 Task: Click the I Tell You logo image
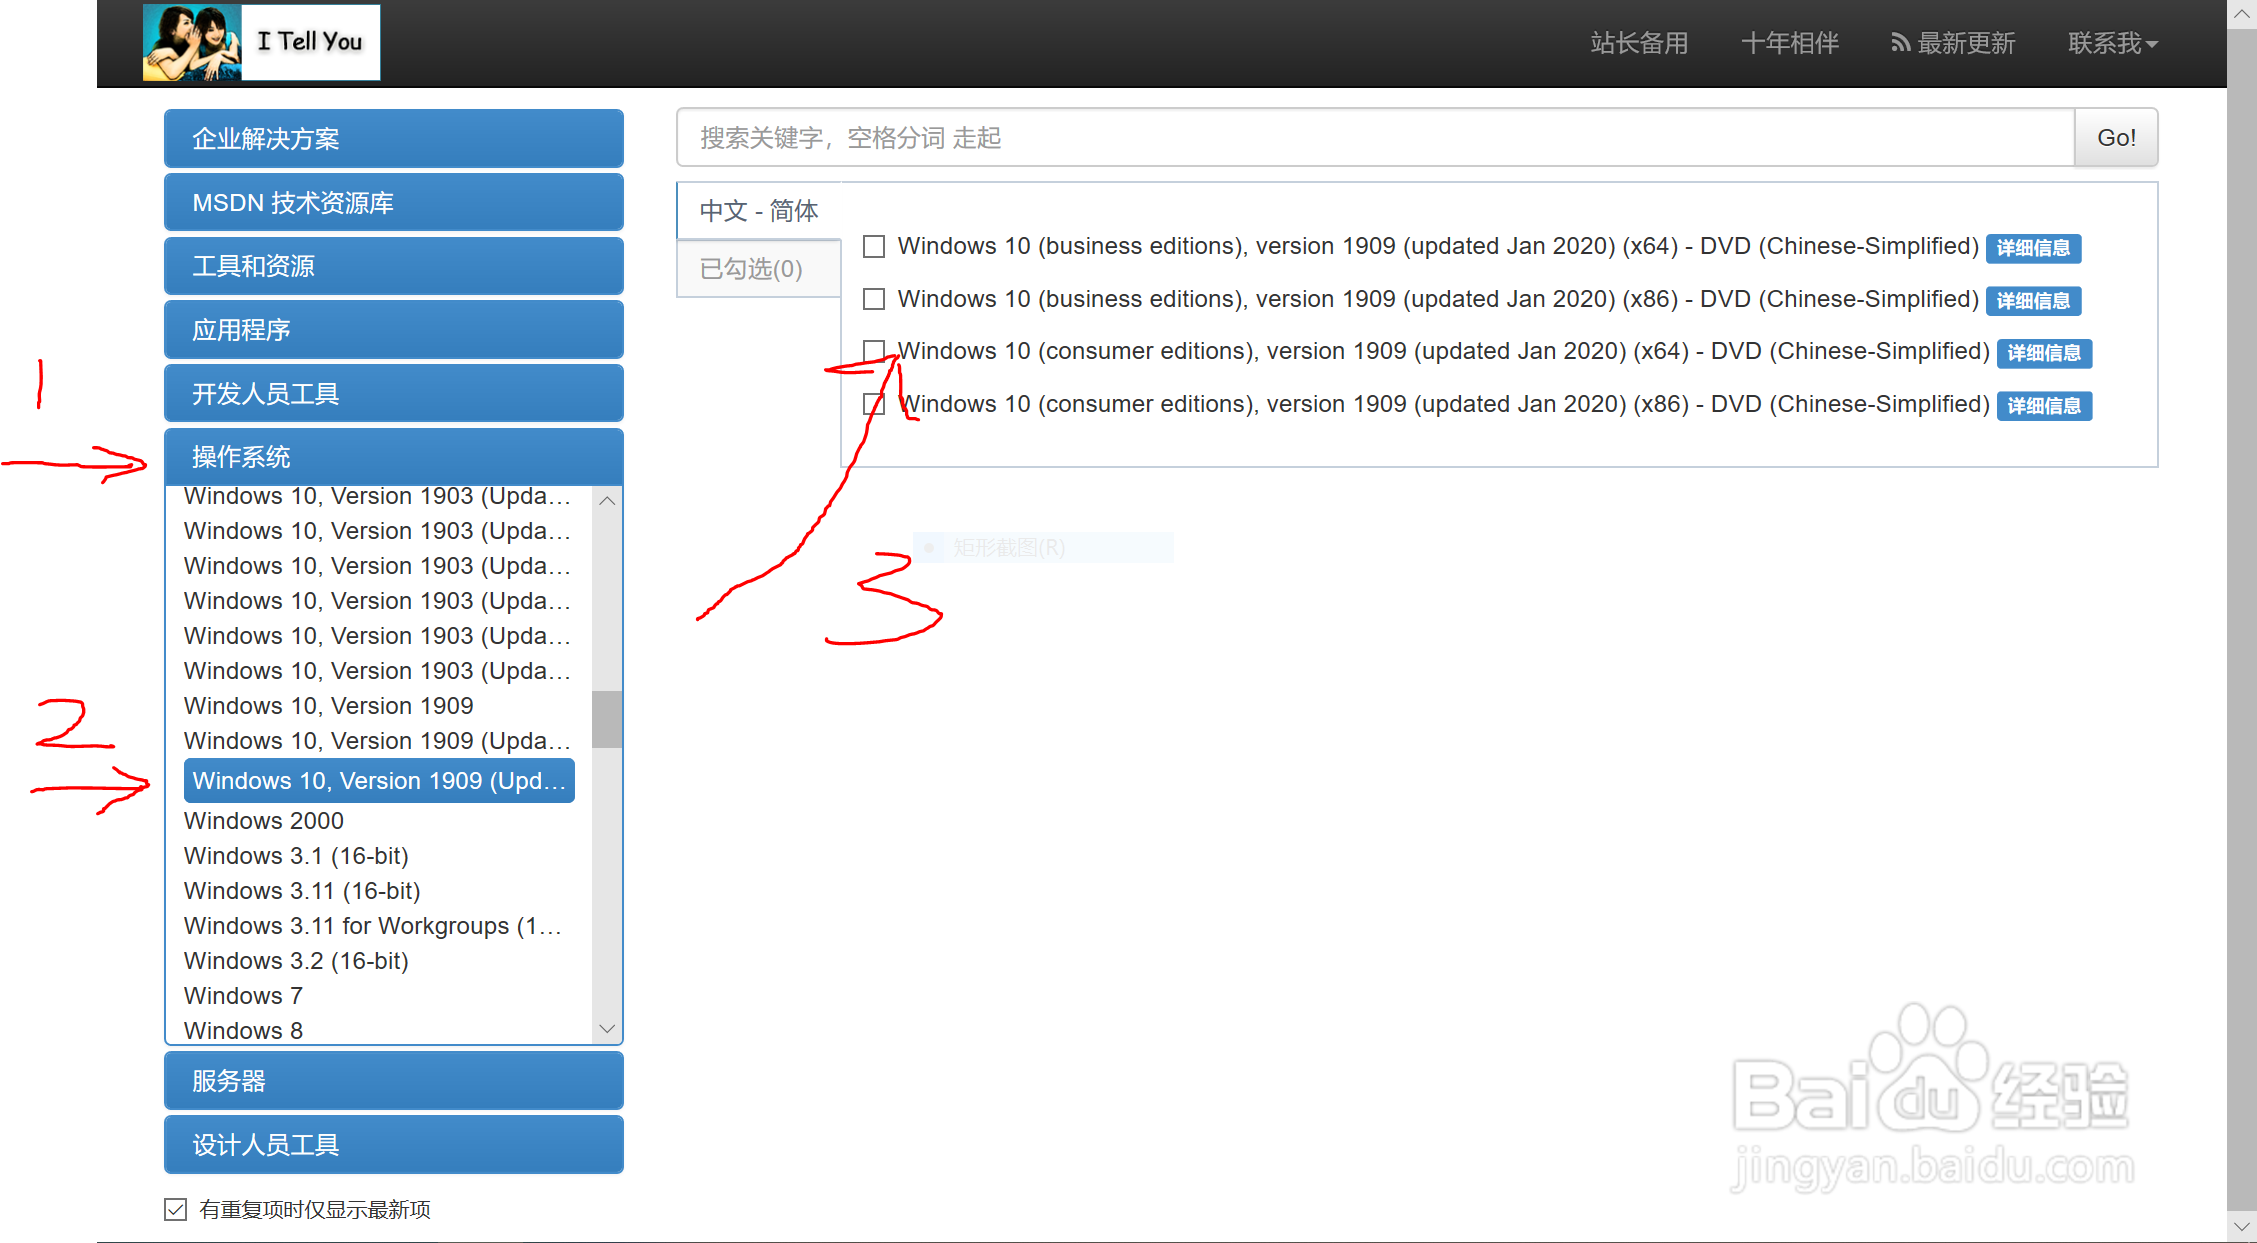[261, 42]
